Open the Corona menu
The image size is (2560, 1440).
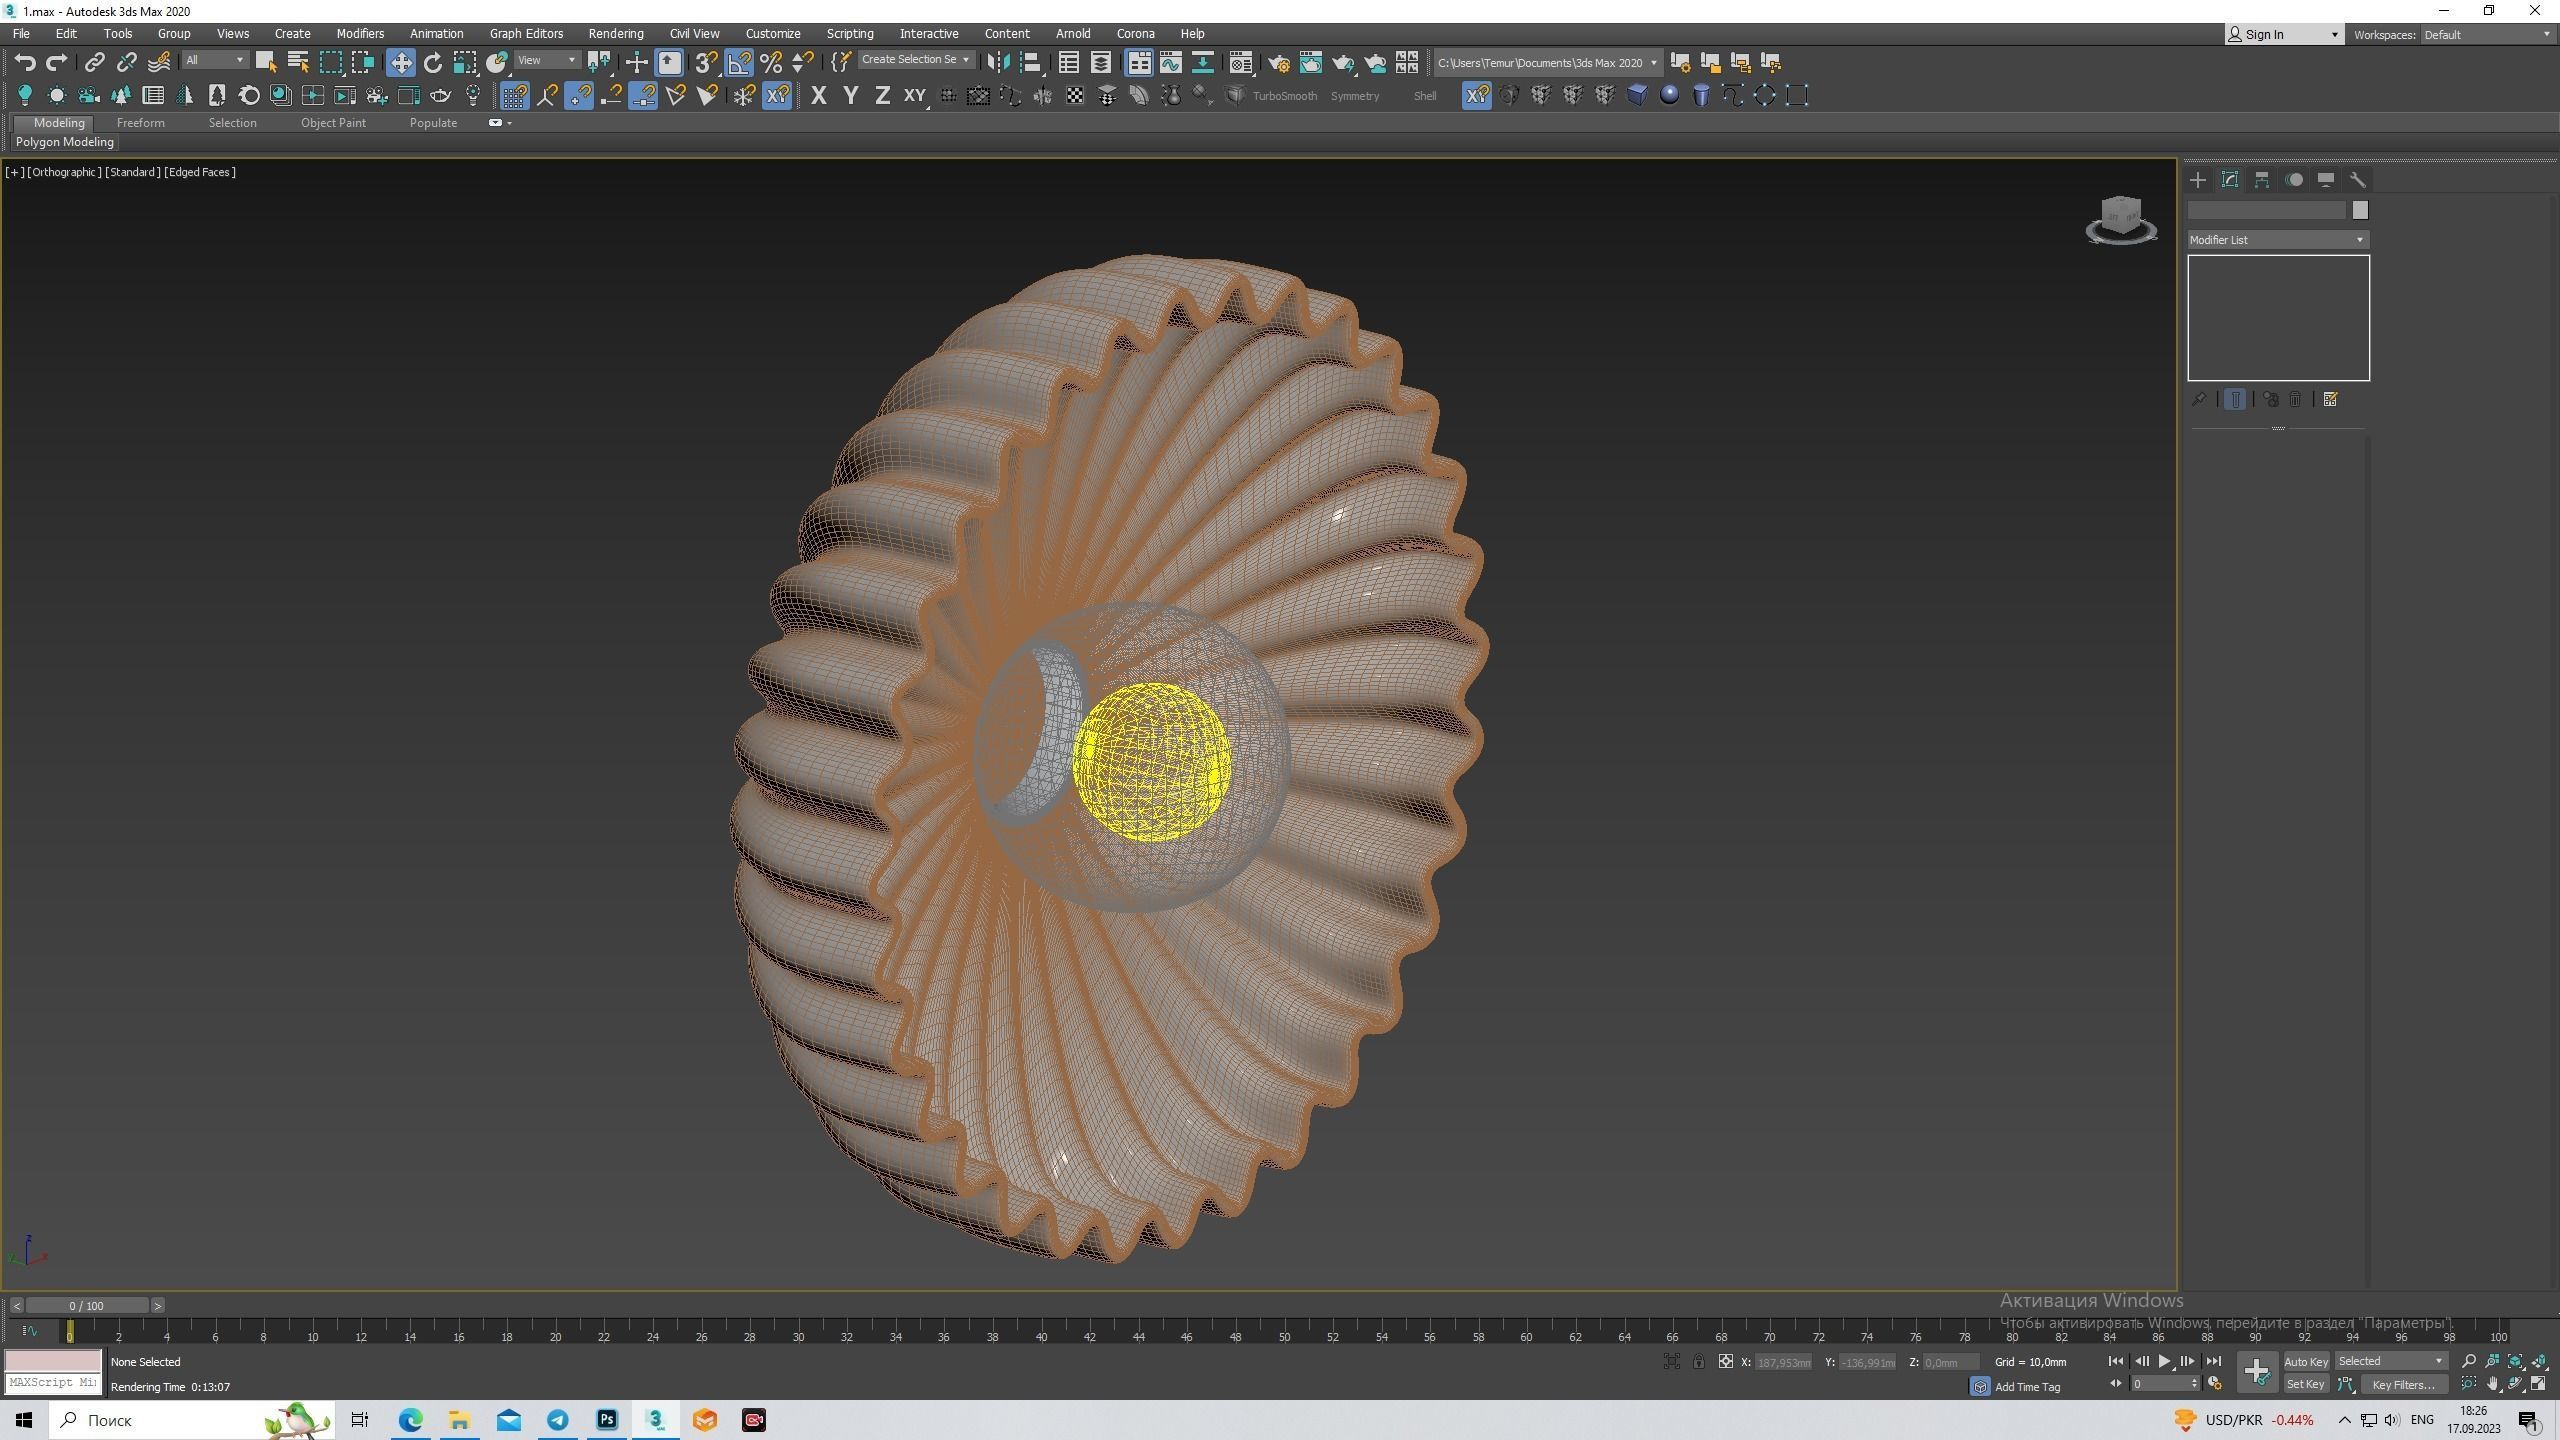click(1135, 34)
